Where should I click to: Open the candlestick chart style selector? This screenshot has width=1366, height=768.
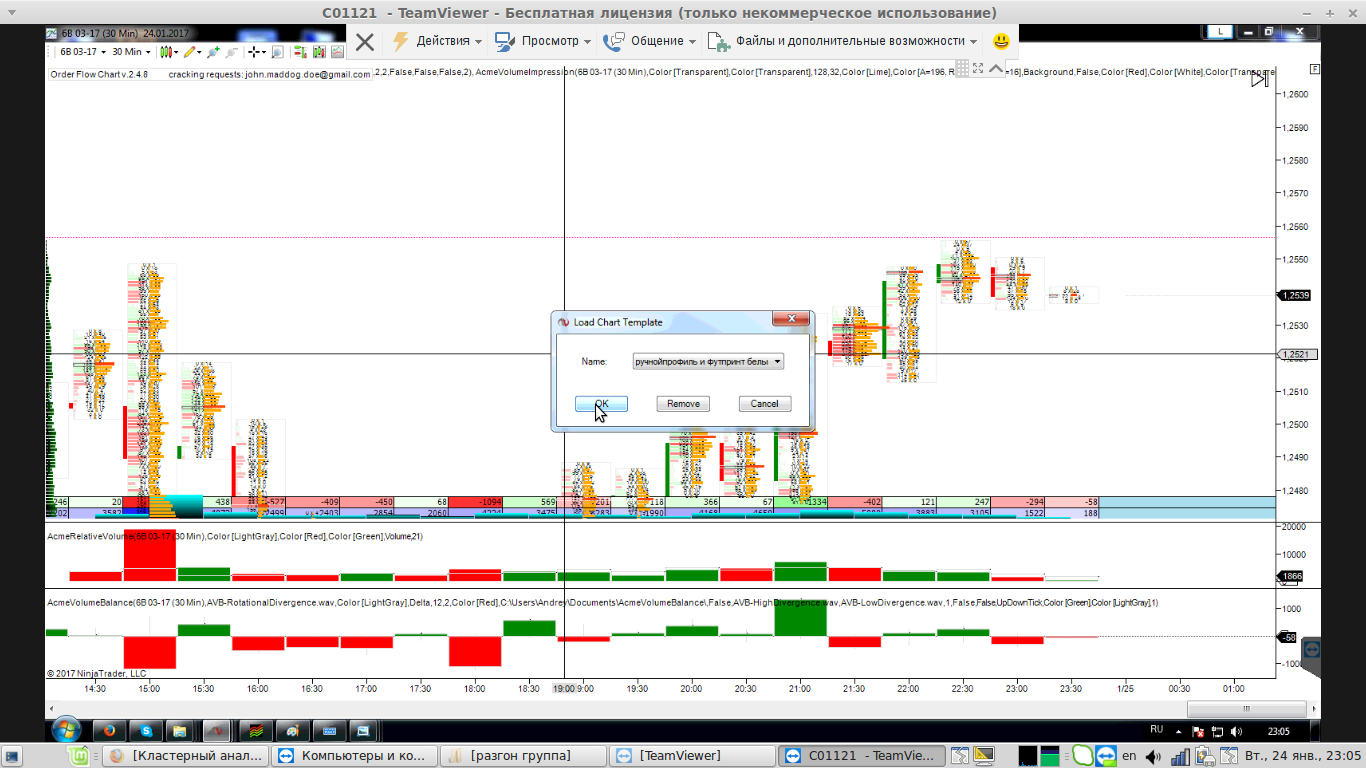pyautogui.click(x=168, y=51)
